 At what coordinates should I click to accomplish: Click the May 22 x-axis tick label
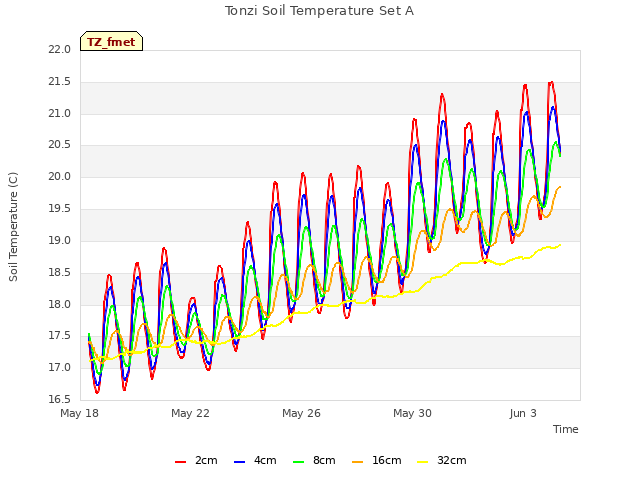pos(190,413)
